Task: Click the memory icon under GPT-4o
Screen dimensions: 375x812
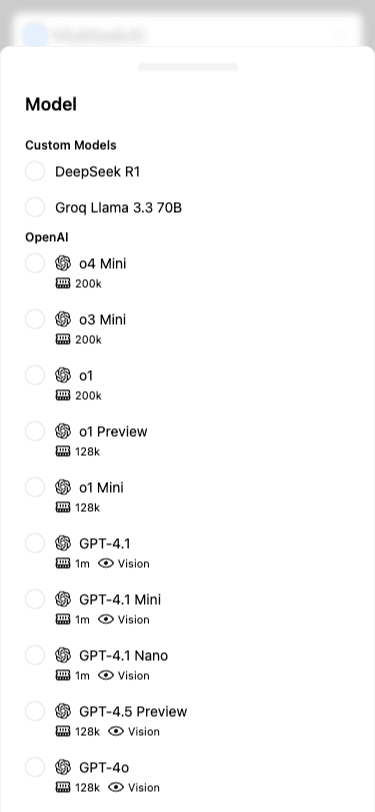Action: tap(63, 787)
